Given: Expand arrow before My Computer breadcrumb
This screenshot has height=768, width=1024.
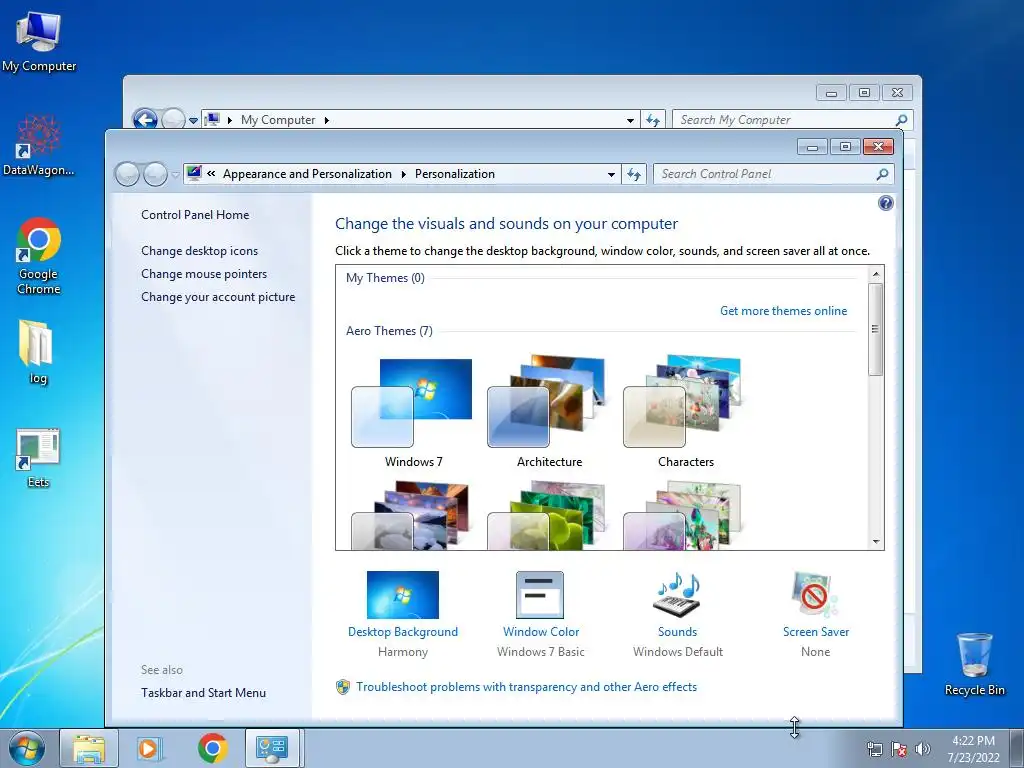Looking at the screenshot, I should pos(230,120).
